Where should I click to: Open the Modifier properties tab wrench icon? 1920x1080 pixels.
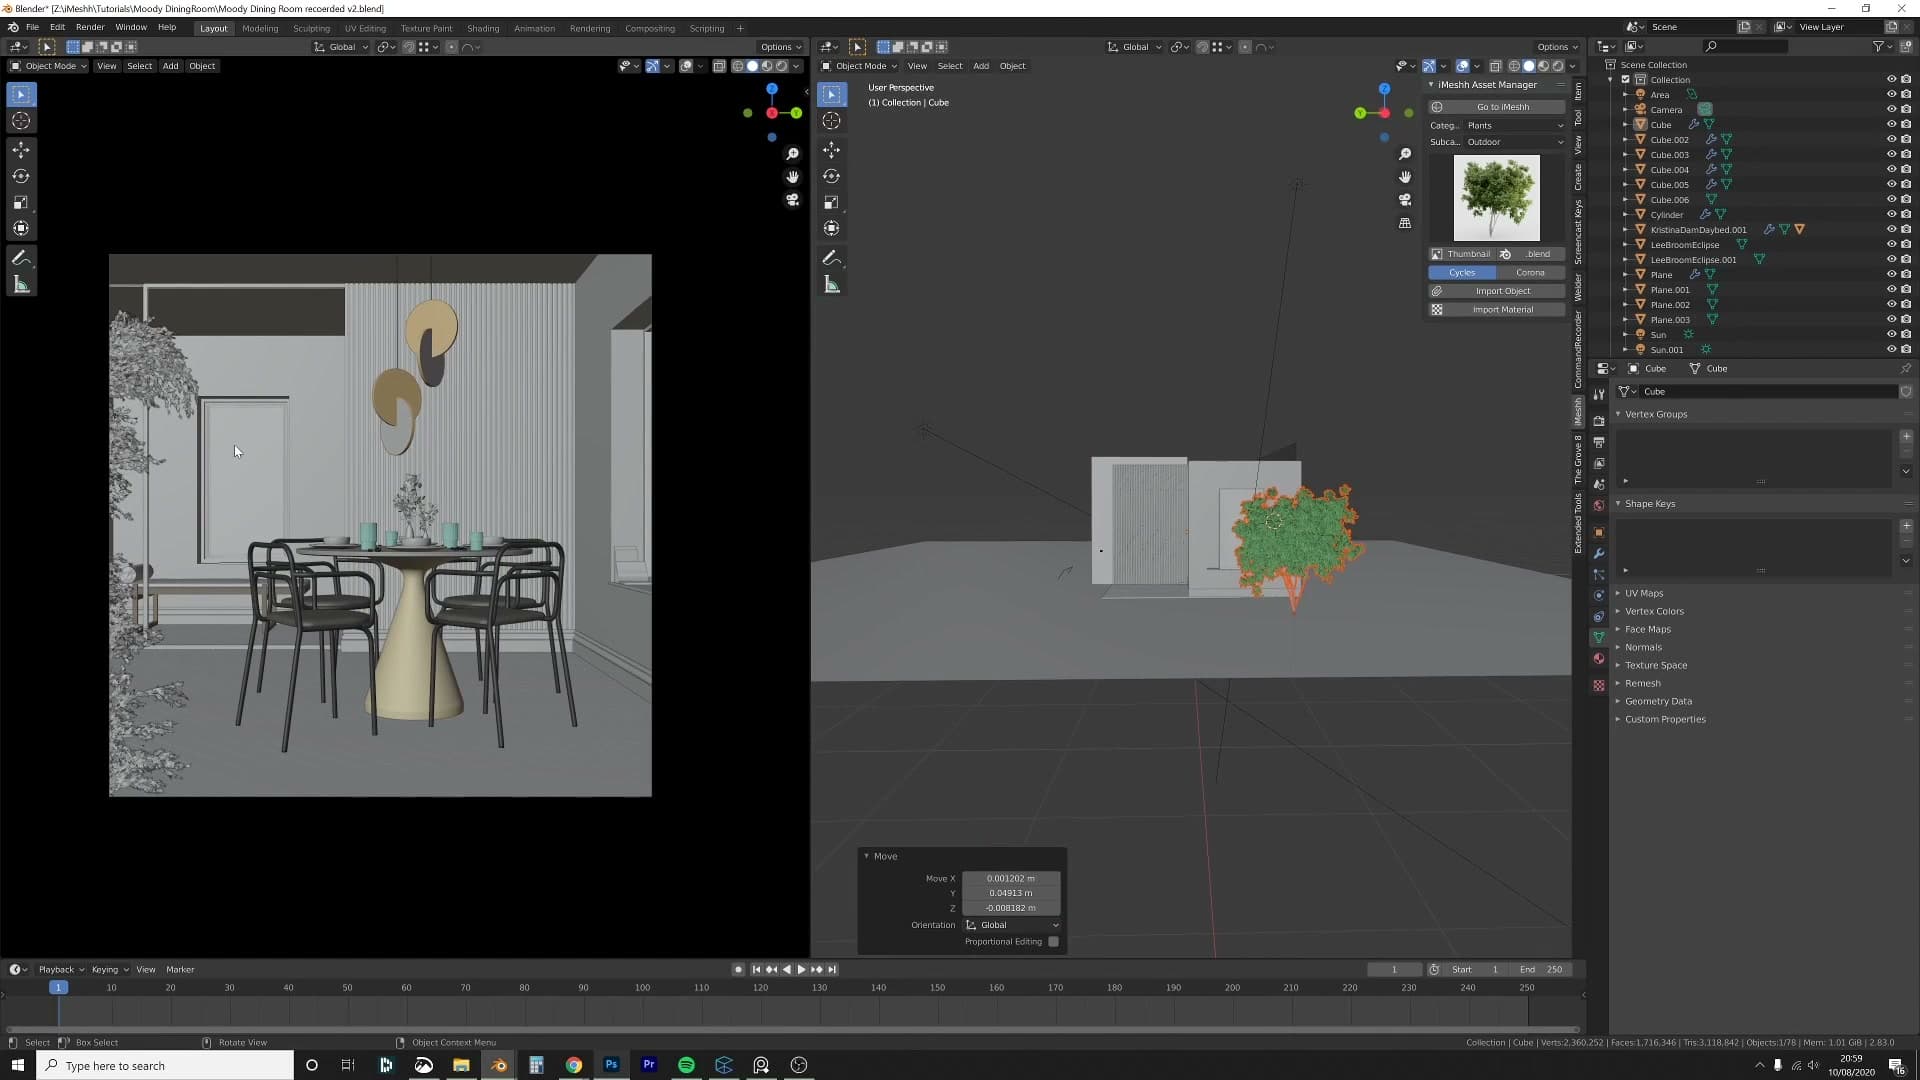click(x=1599, y=554)
